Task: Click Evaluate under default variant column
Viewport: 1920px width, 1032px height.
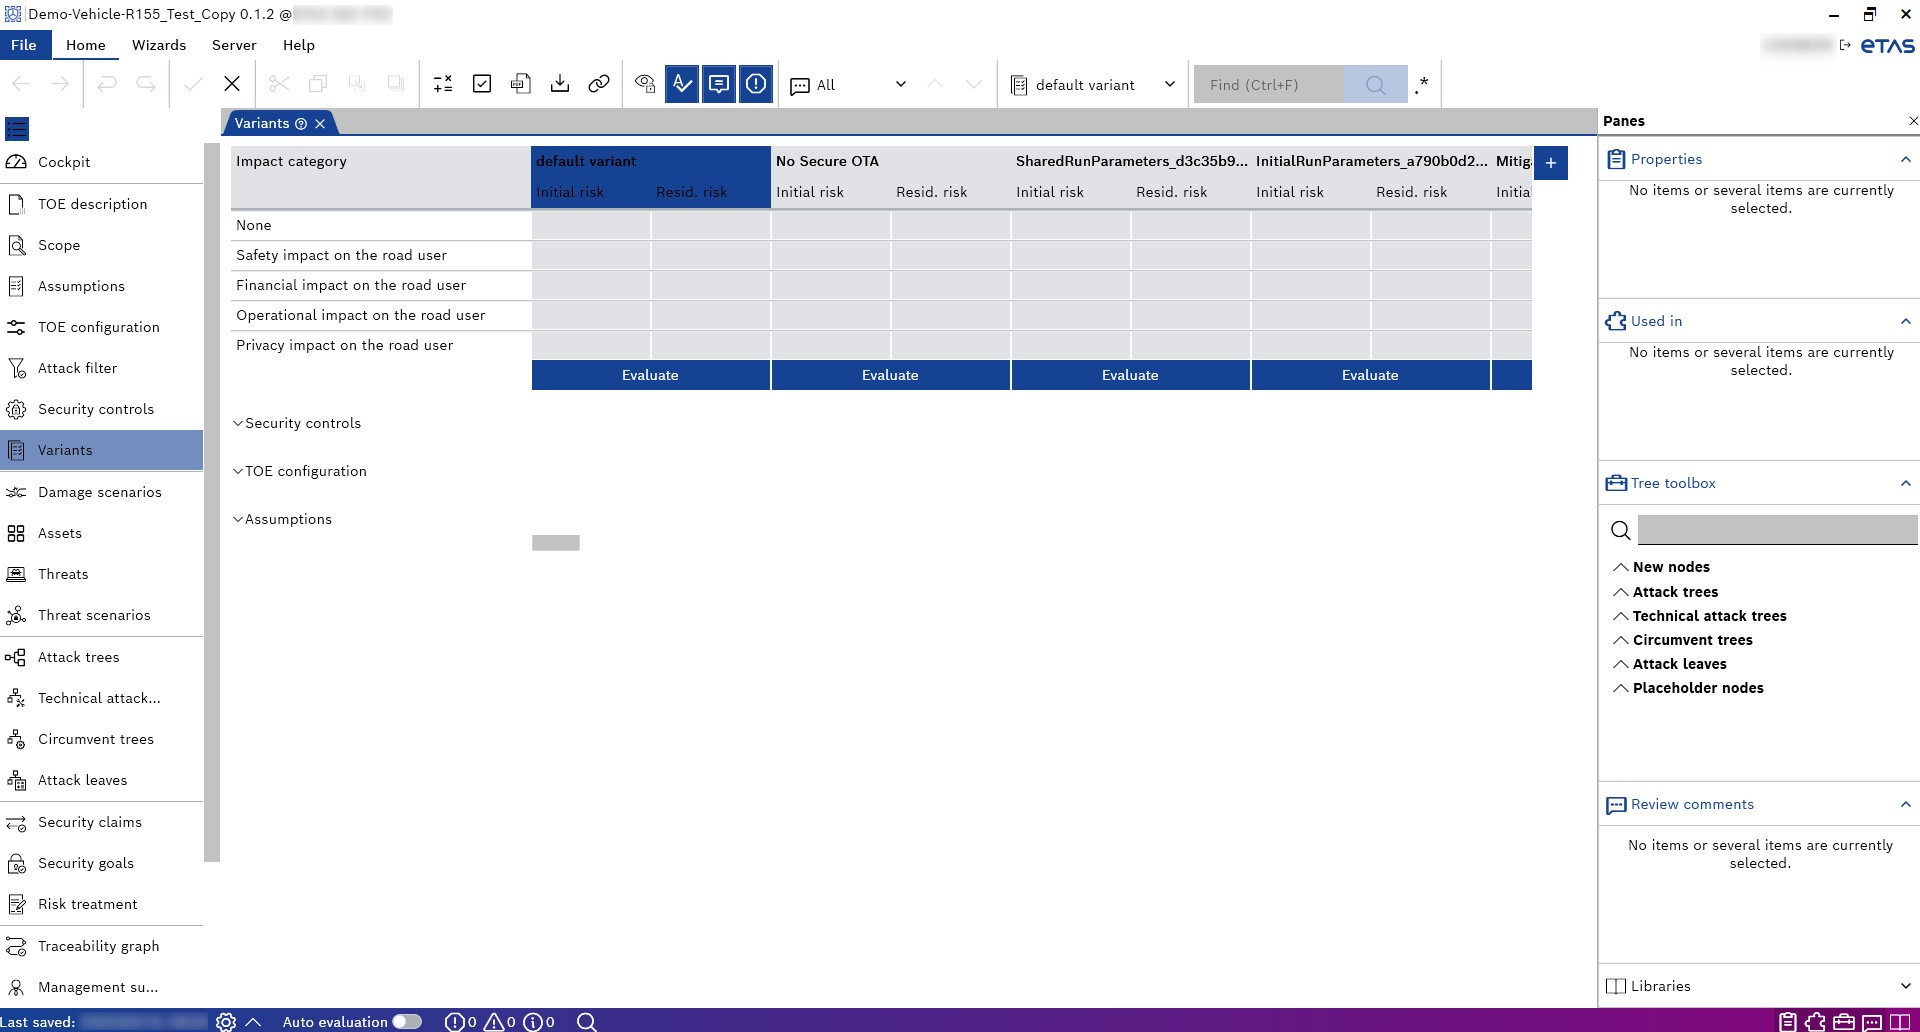Action: click(x=650, y=375)
